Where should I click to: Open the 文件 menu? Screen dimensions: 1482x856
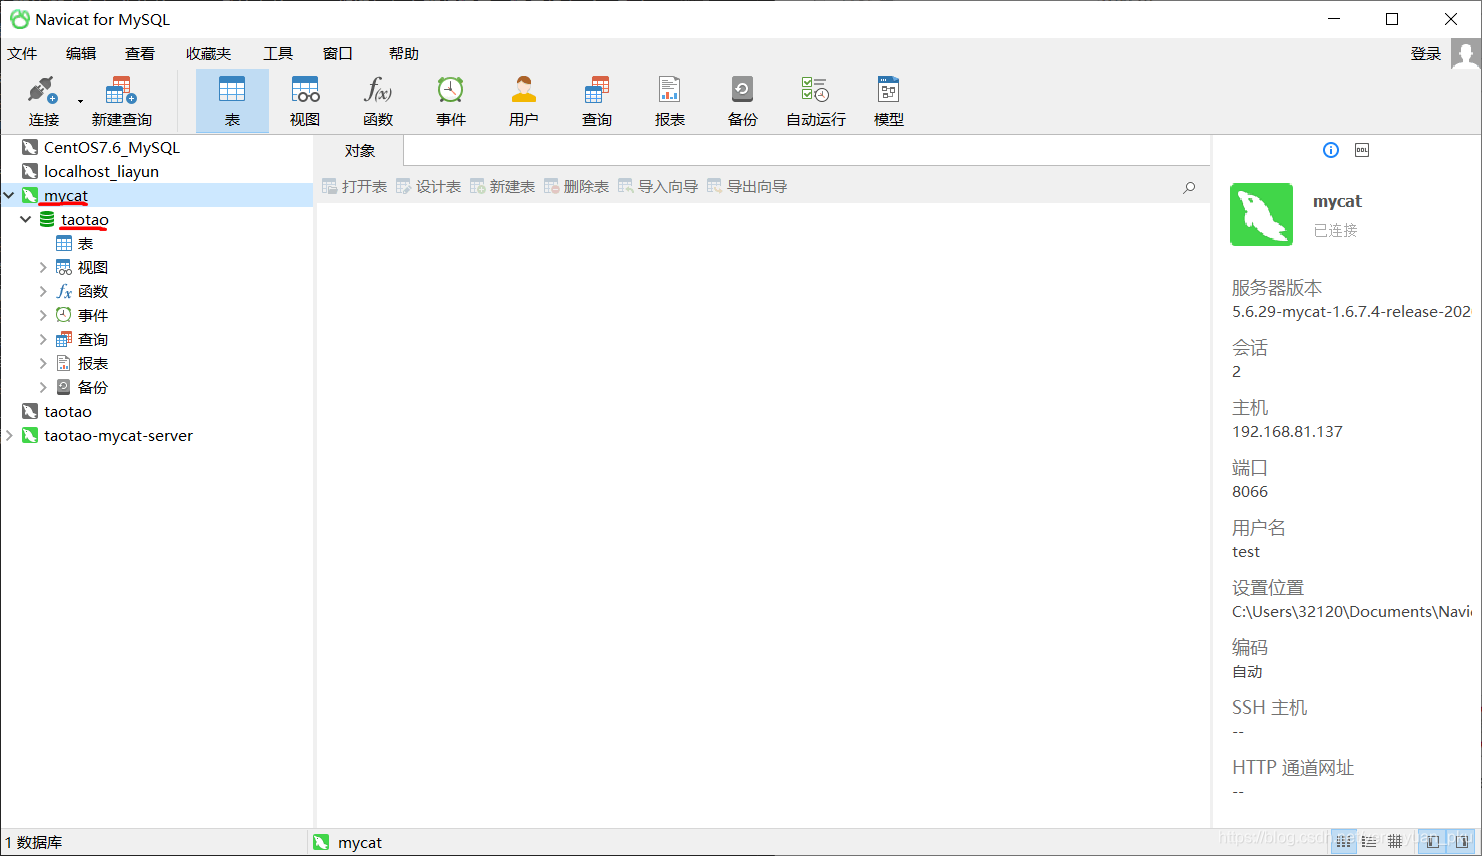tap(22, 54)
